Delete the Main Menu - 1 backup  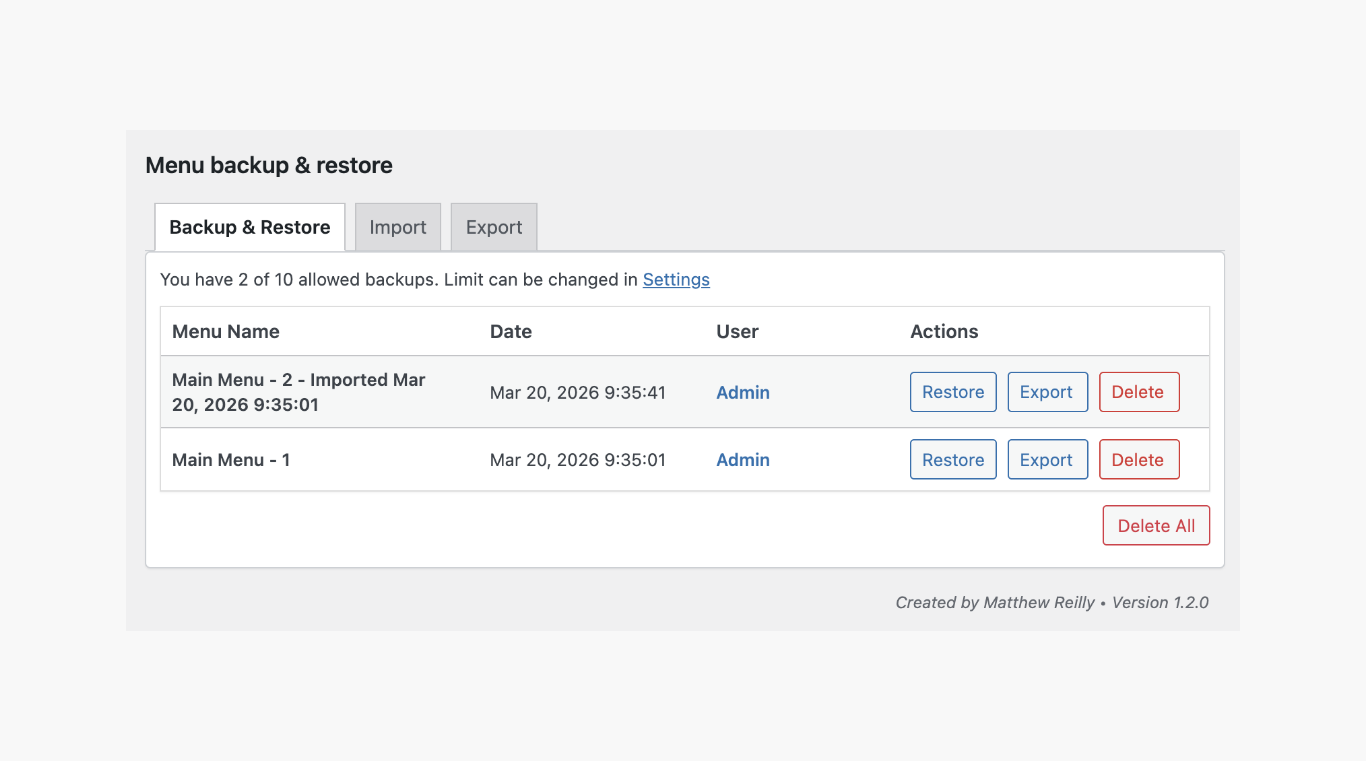(1138, 460)
